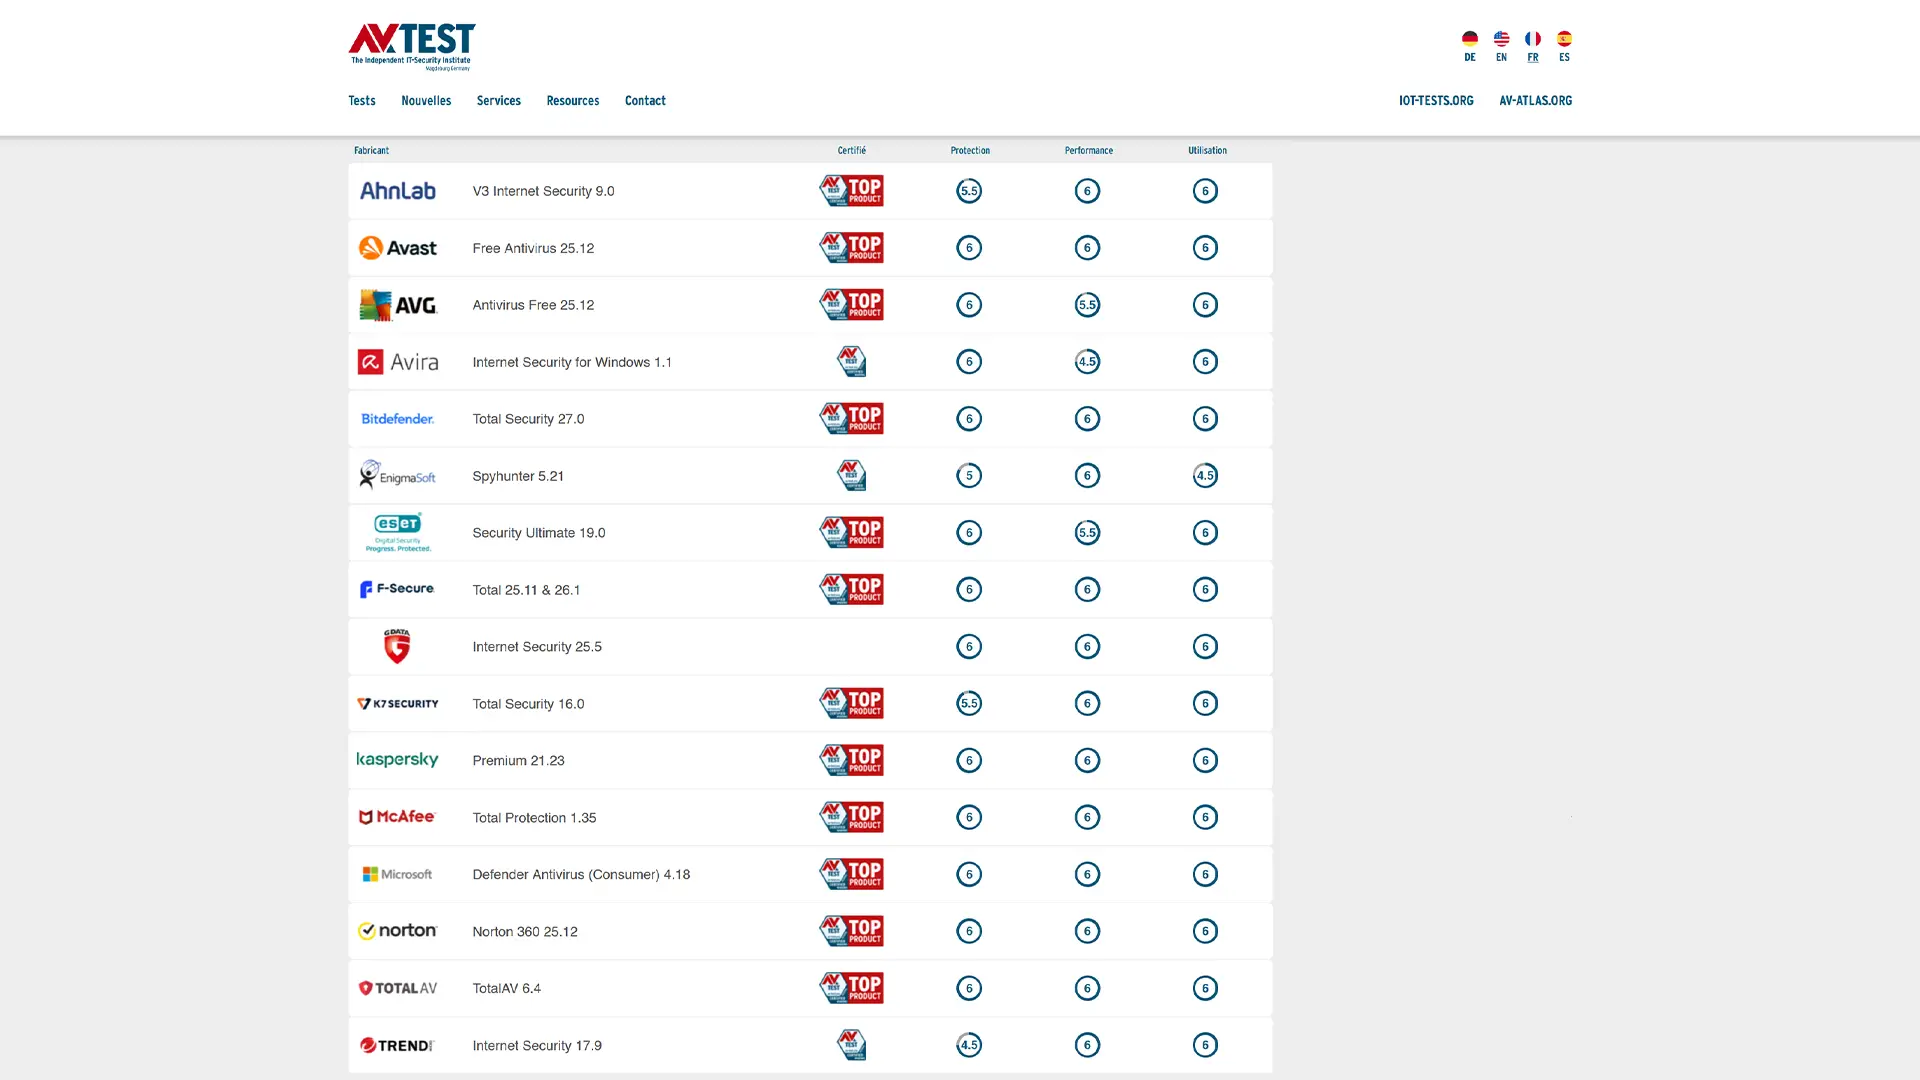
Task: Click Kaspersky's TOP Product badge
Action: point(851,760)
